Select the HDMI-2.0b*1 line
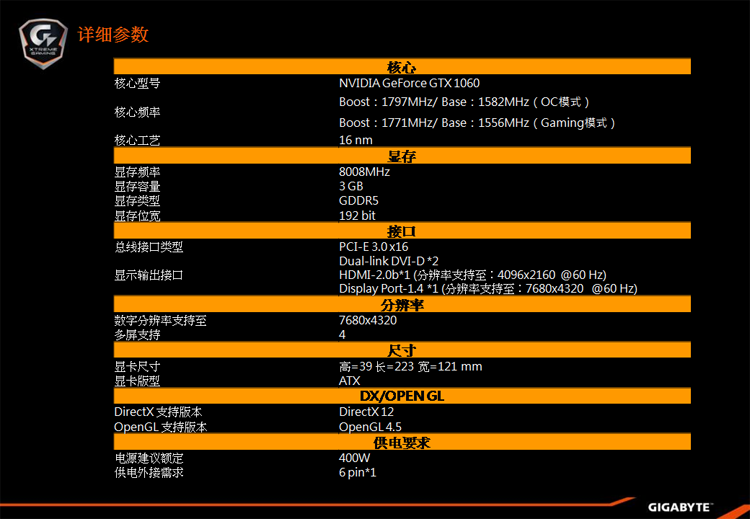This screenshot has height=519, width=750. (473, 275)
